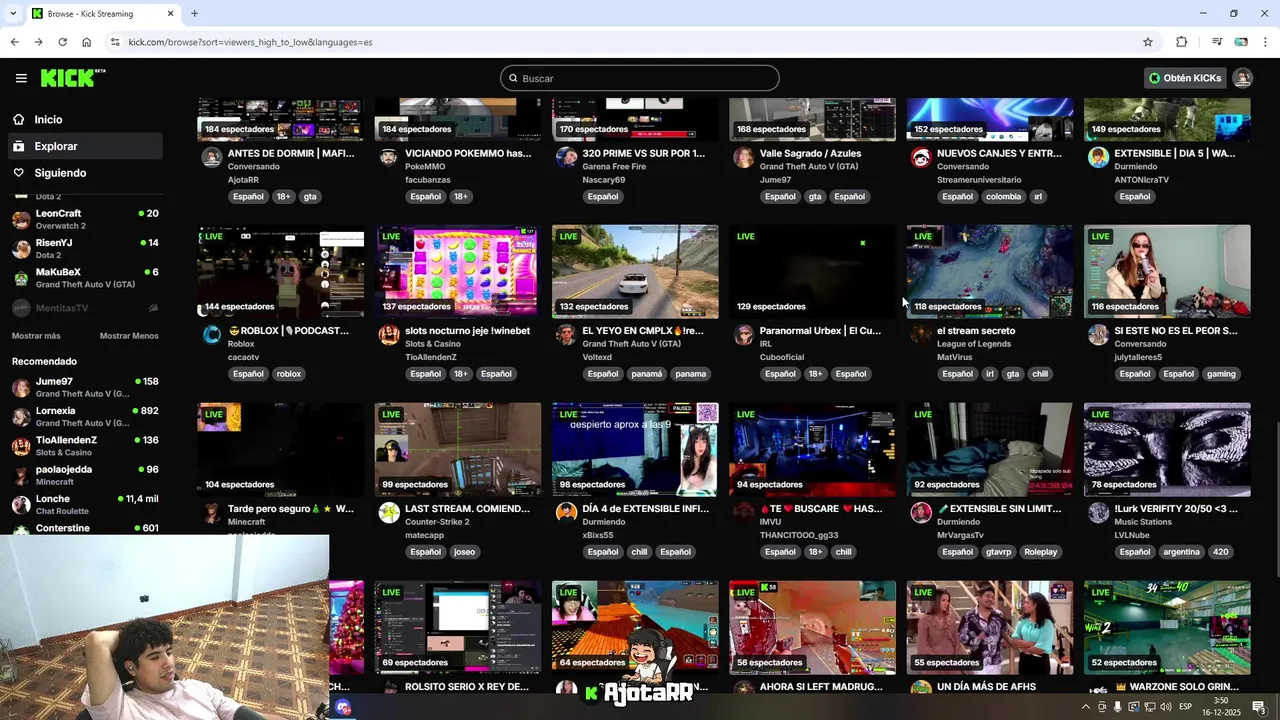Click the KICK logo
Screen dimensions: 1280x720
(x=73, y=78)
